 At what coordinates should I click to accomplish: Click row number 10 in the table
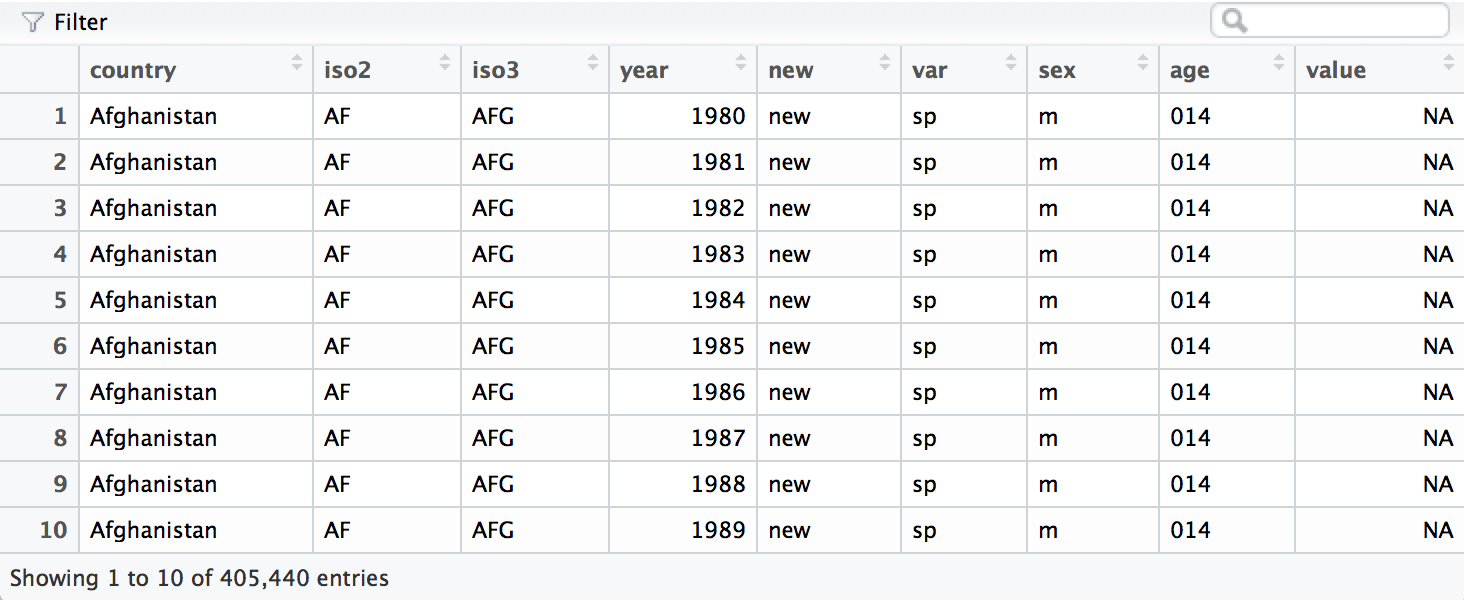(x=53, y=530)
